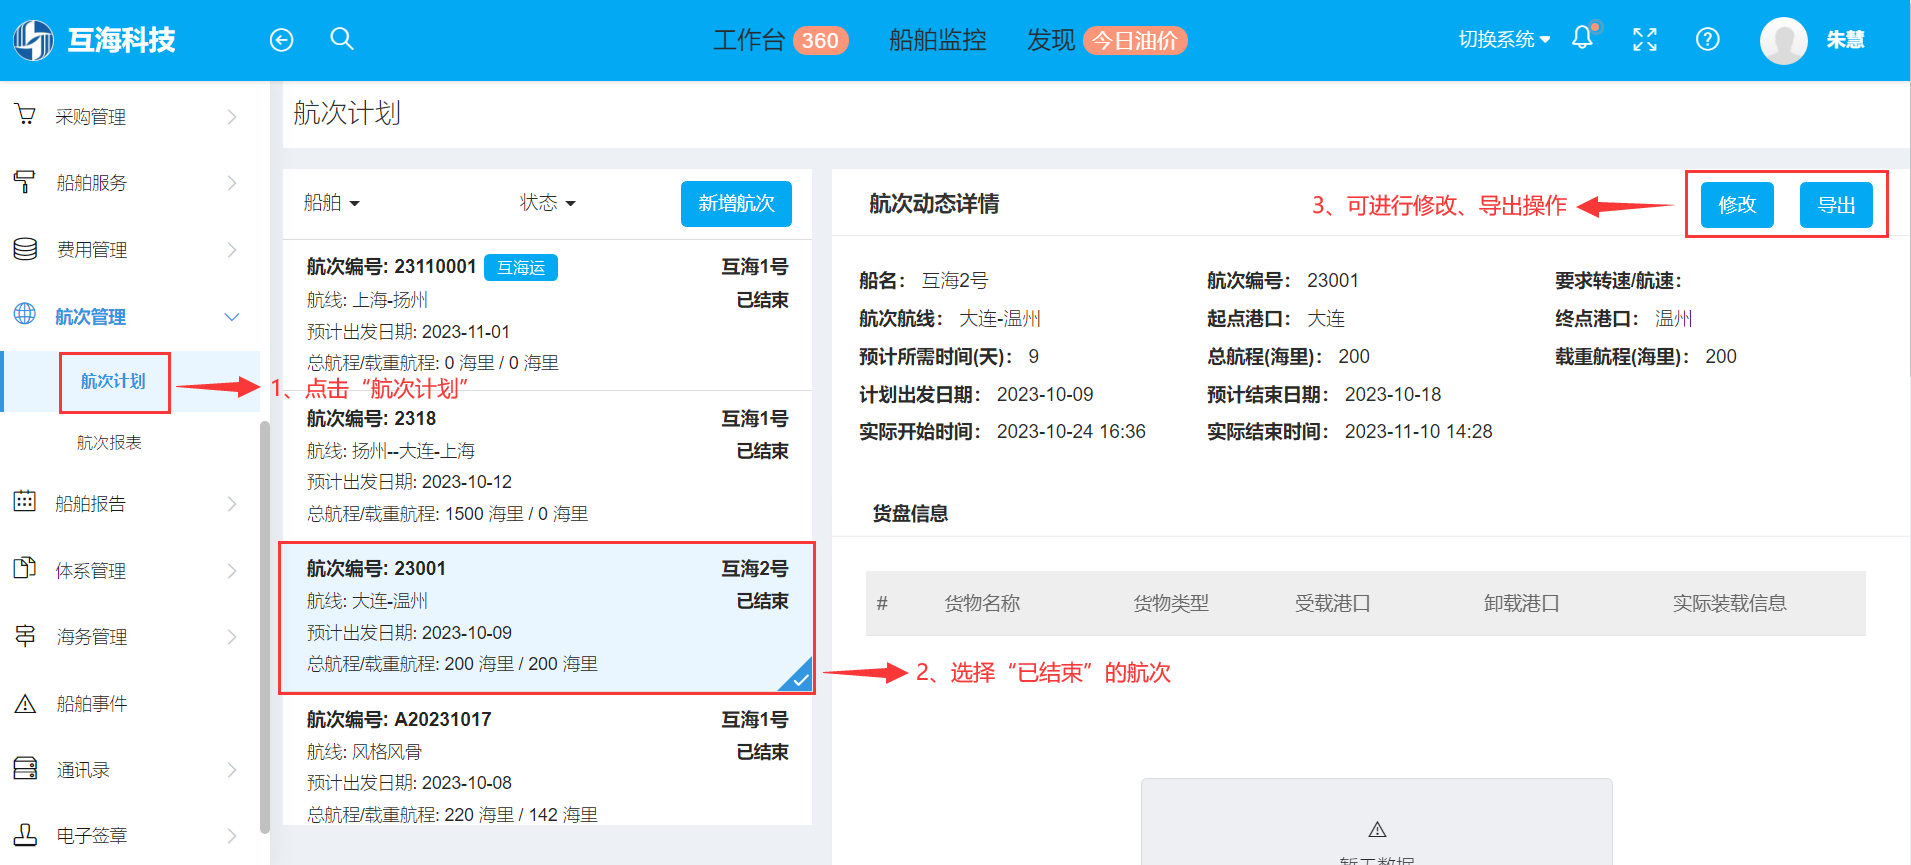This screenshot has height=865, width=1911.
Task: Click the 实际装载信息 column header
Action: click(1730, 603)
